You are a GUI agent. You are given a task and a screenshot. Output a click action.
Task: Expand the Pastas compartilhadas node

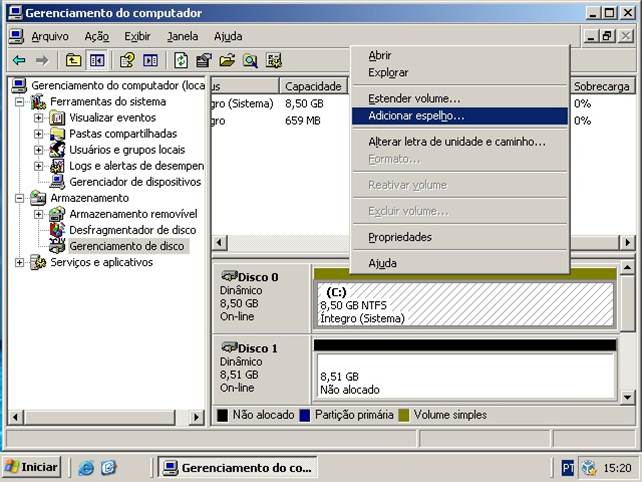pyautogui.click(x=38, y=134)
